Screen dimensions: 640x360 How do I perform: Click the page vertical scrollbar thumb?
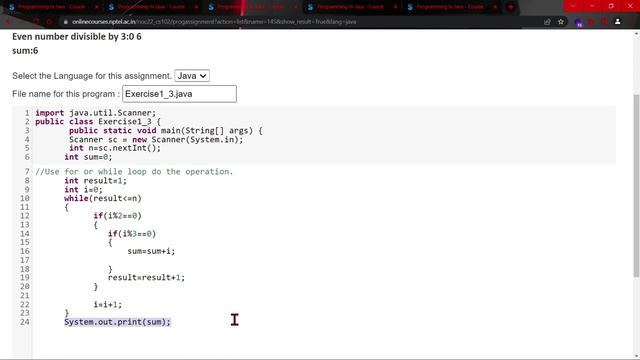[636, 186]
